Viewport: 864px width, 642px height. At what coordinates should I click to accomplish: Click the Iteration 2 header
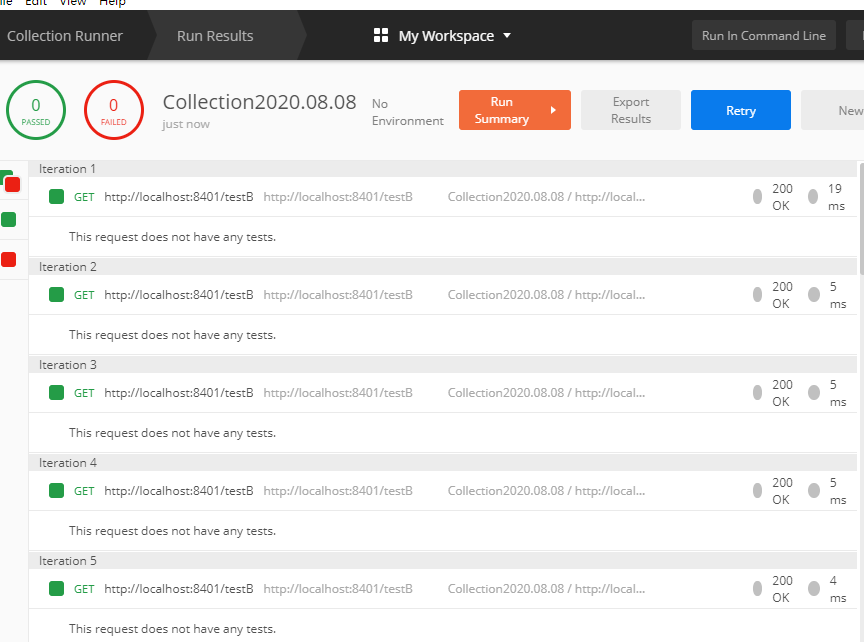coord(442,267)
